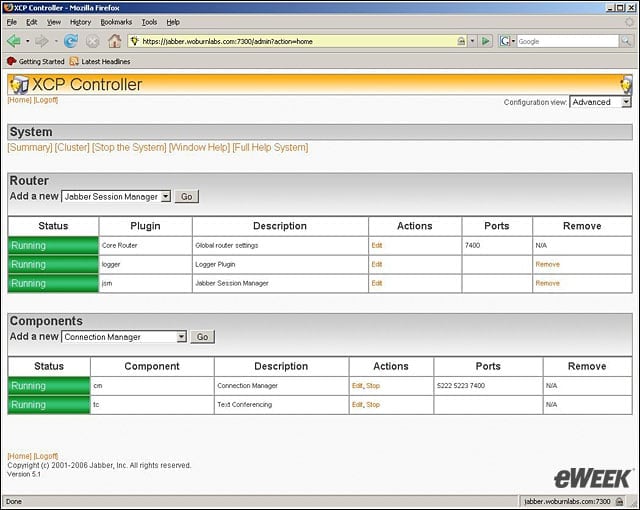Viewport: 640px width, 510px height.
Task: Edit the jsm plugin
Action: (x=377, y=283)
